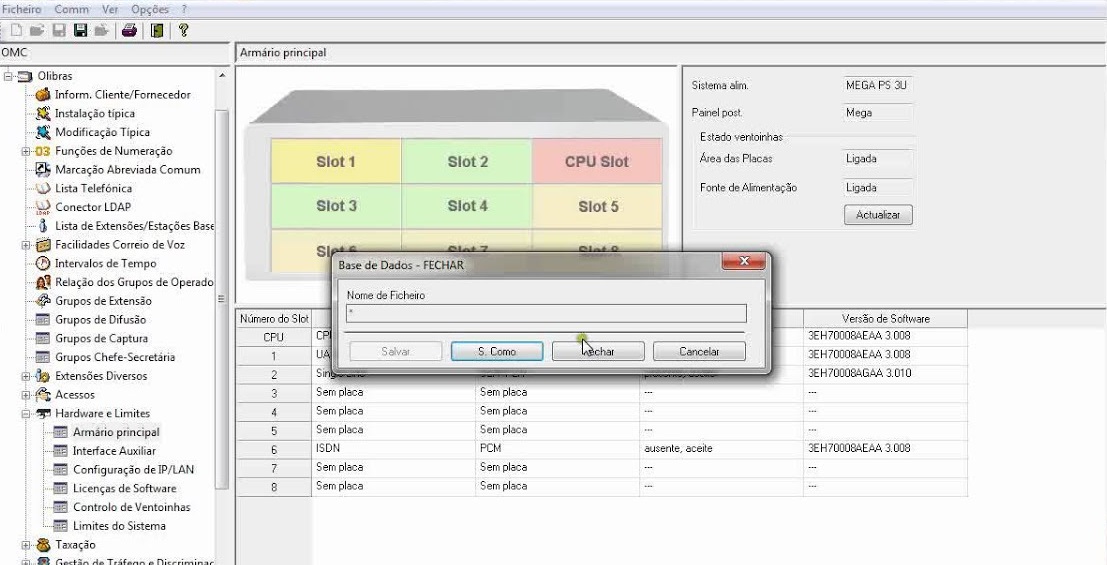Click the 'ausente, aceite' table cell

[721, 448]
